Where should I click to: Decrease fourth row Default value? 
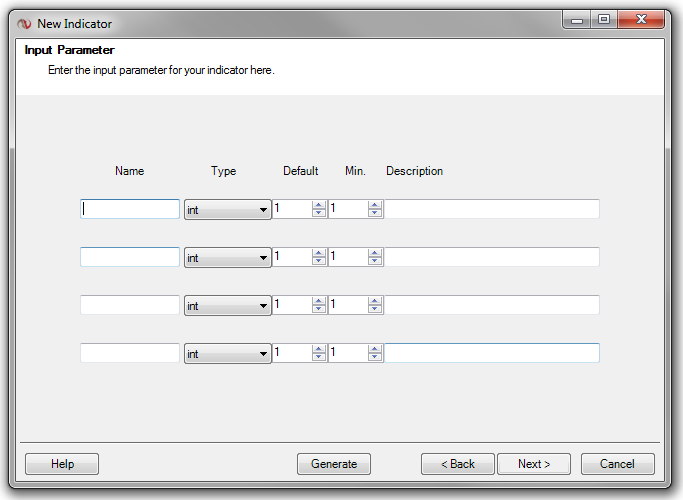click(319, 356)
